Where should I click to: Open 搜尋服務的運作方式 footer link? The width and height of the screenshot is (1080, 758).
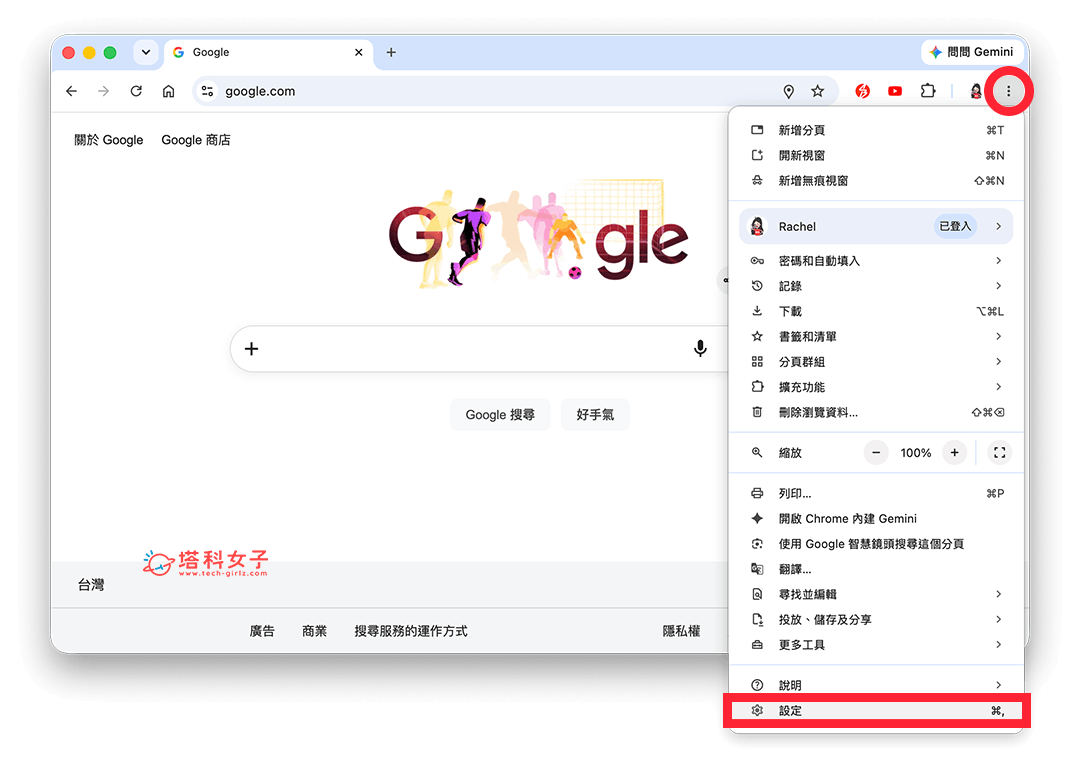coord(411,631)
